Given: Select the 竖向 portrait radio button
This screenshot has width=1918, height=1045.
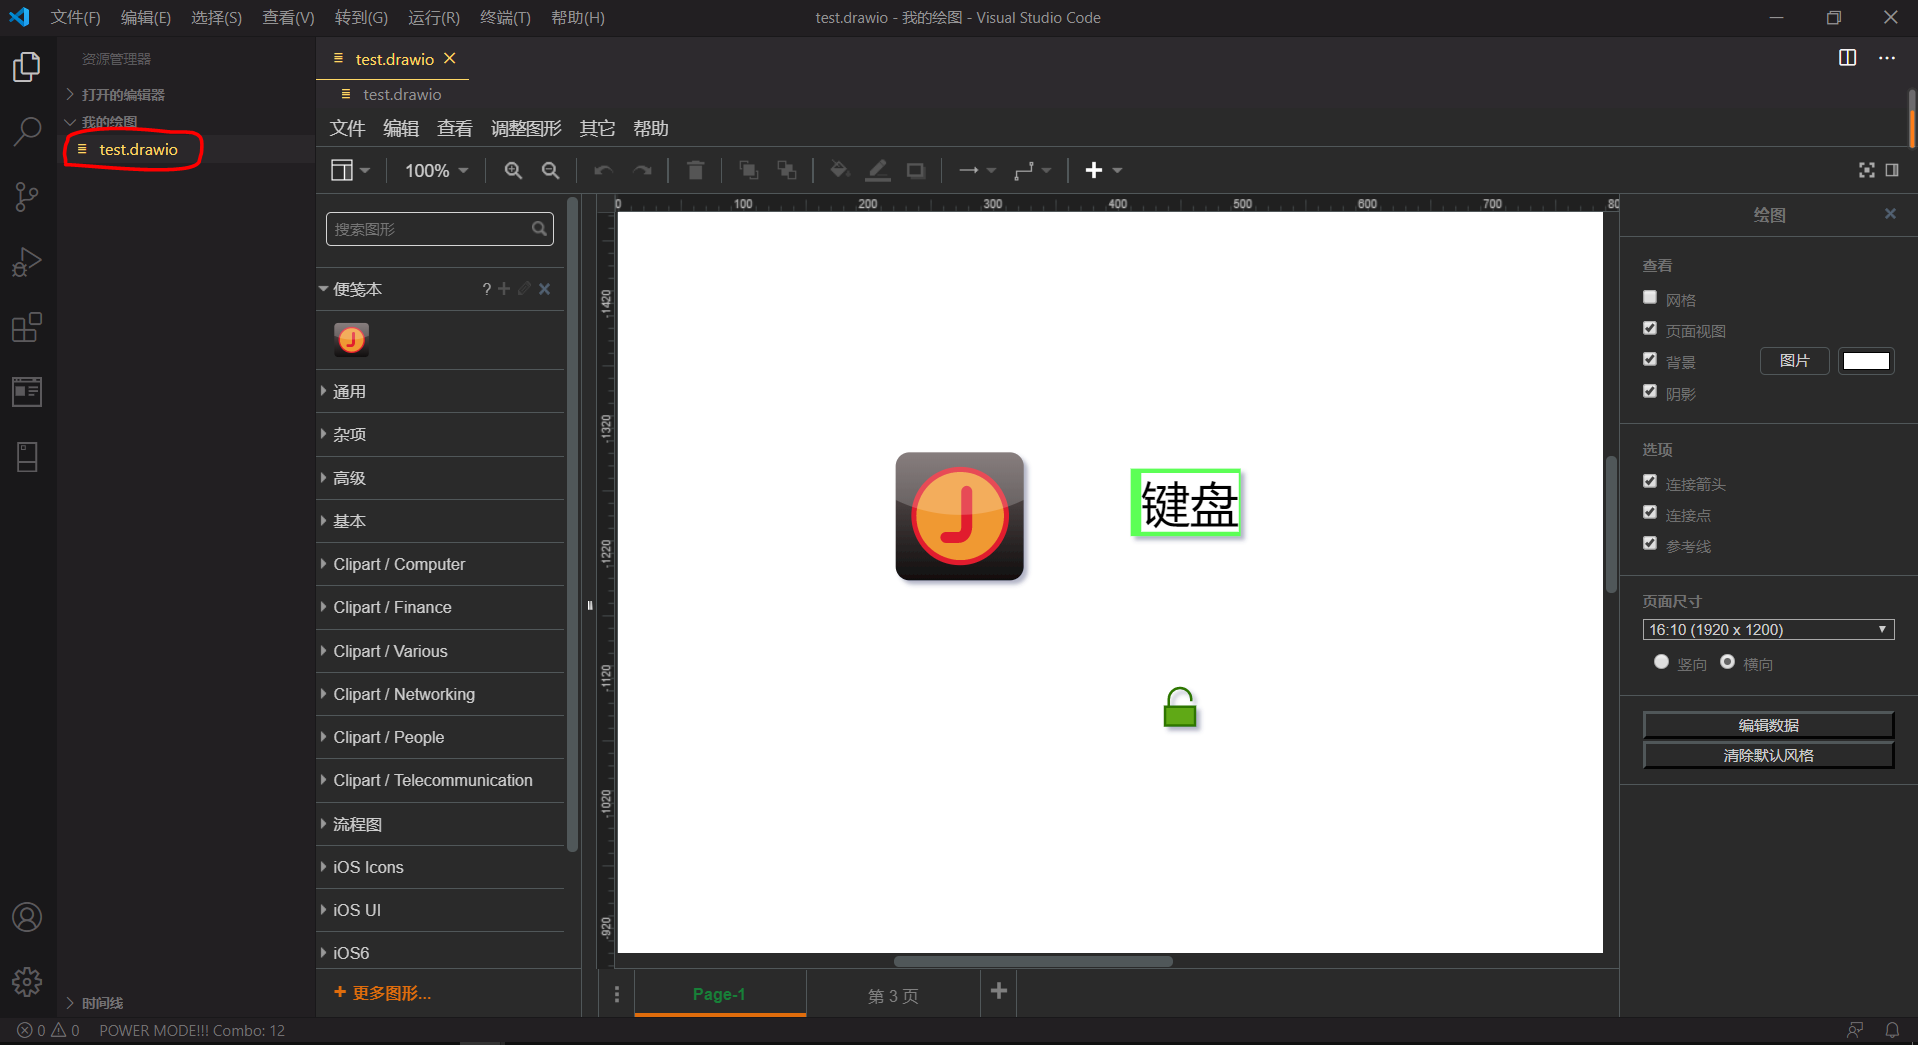Looking at the screenshot, I should pyautogui.click(x=1662, y=662).
